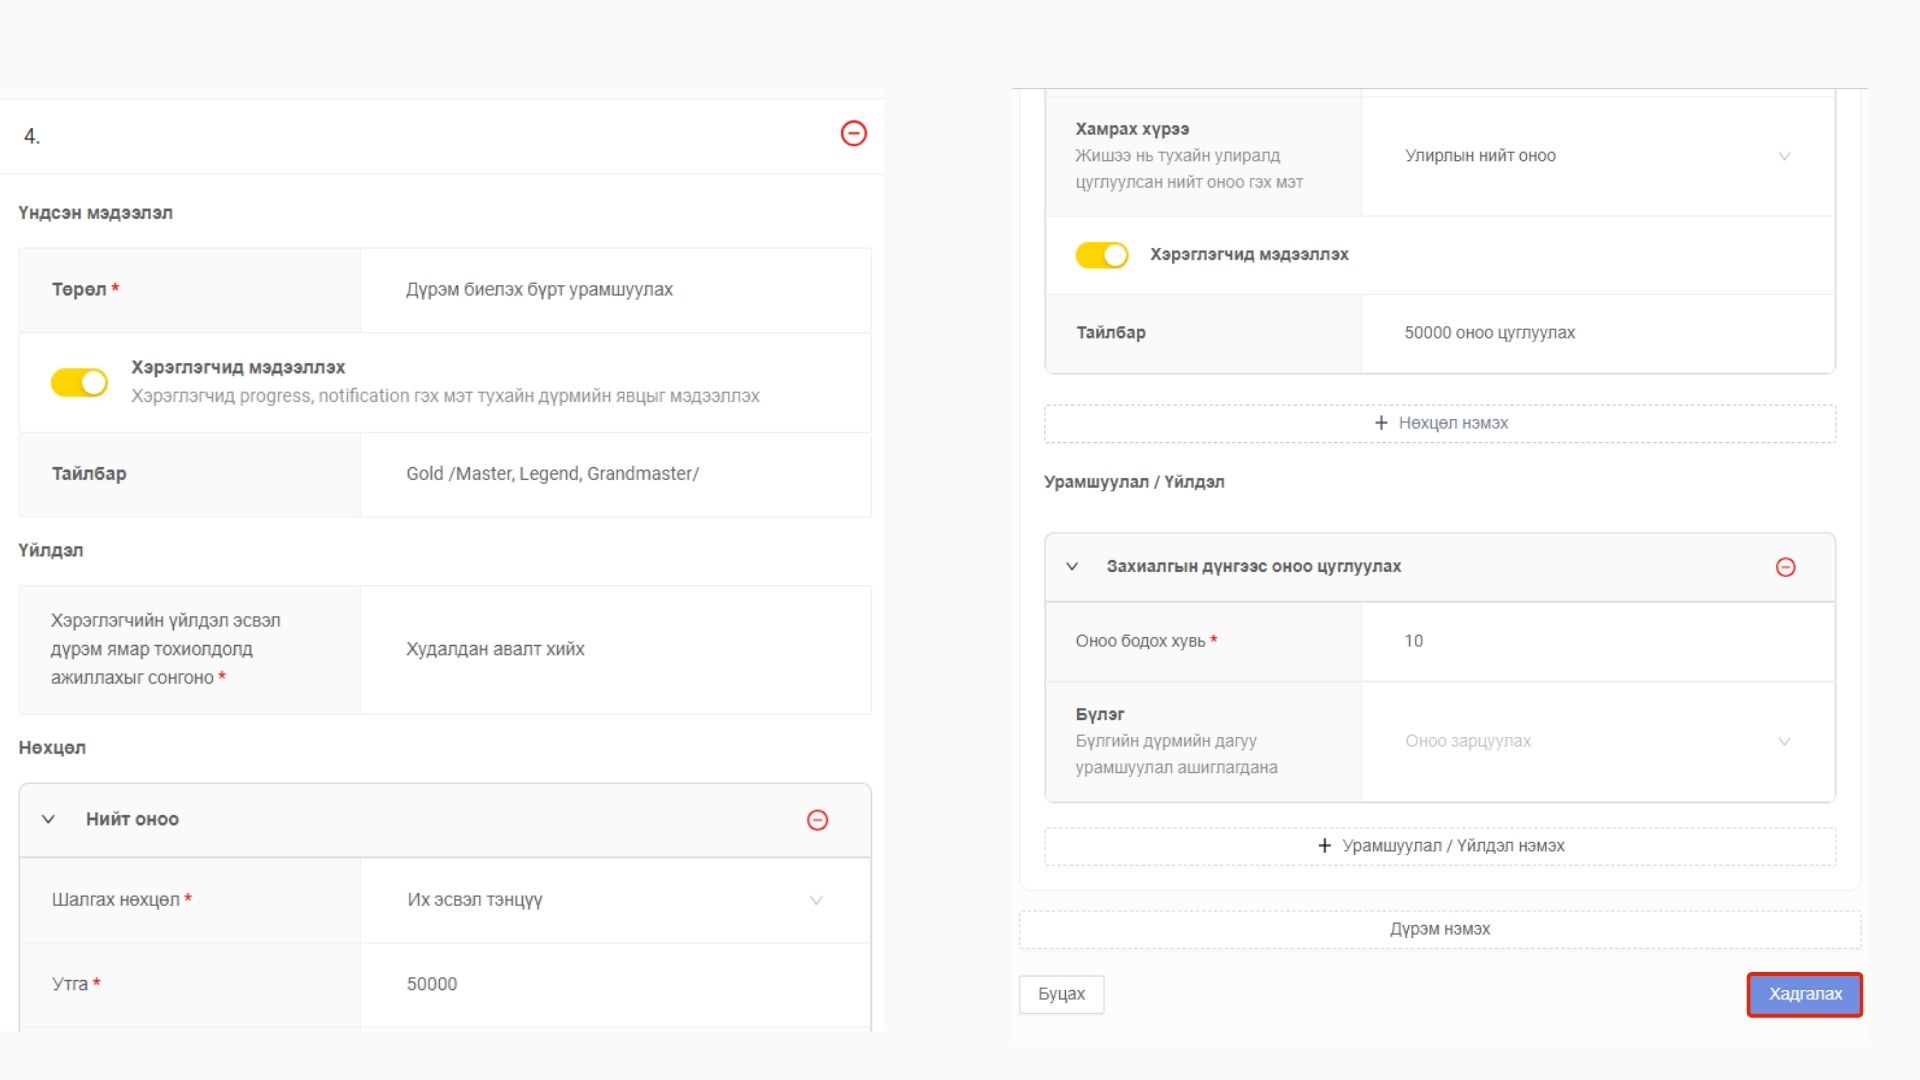Viewport: 1920px width, 1080px height.
Task: Remove Захиалгын дүнгээс оноо цуглуулах action
Action: click(x=1785, y=567)
